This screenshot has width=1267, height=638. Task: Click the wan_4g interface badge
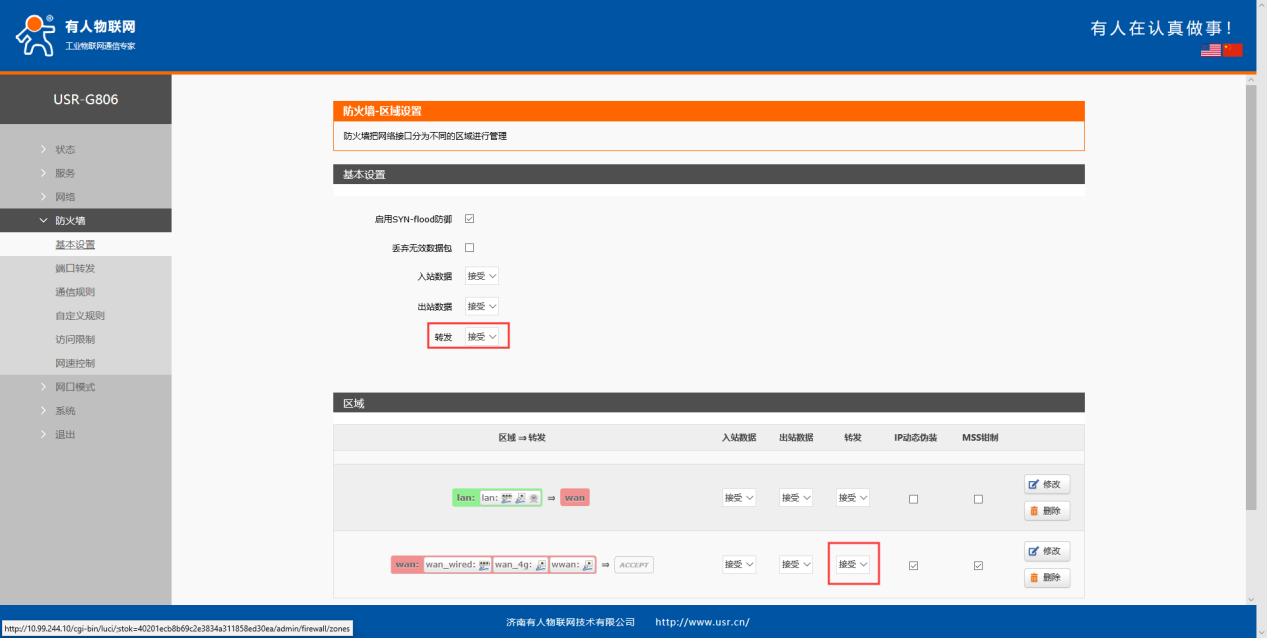[520, 565]
